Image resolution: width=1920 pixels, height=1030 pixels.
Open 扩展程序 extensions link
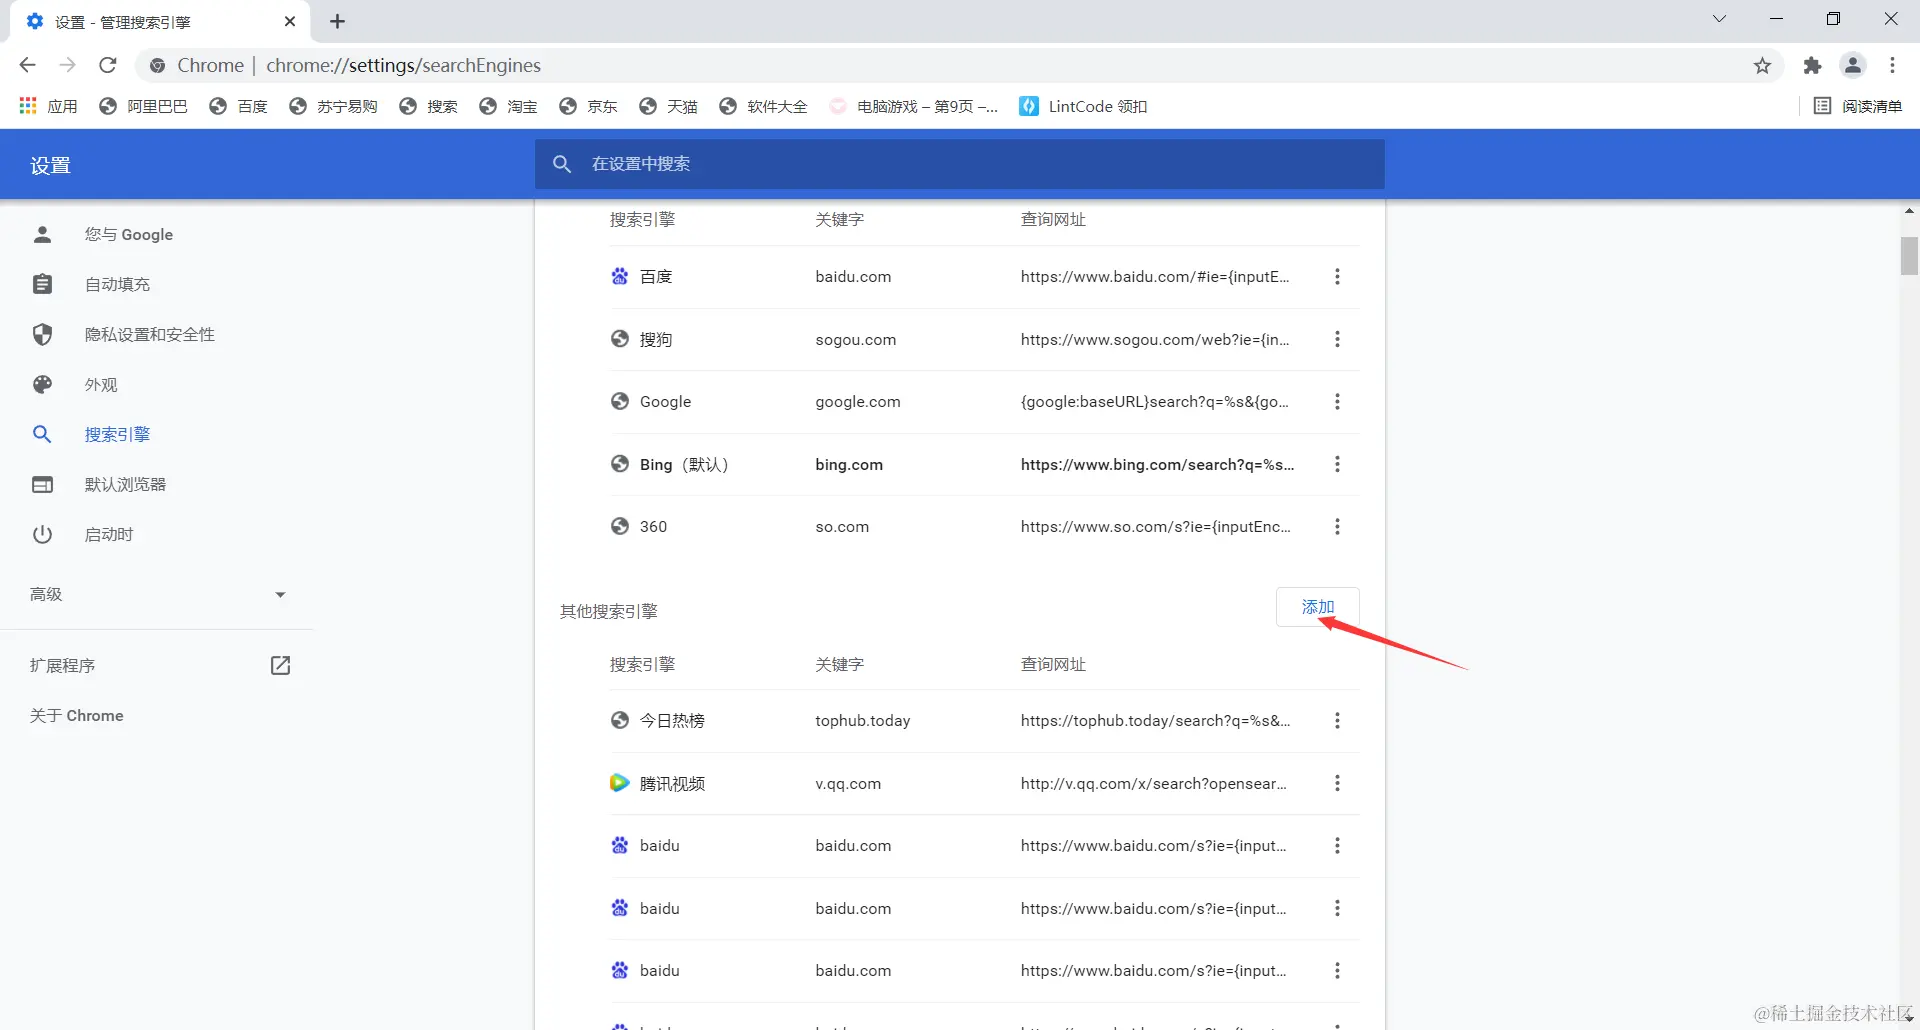click(158, 666)
